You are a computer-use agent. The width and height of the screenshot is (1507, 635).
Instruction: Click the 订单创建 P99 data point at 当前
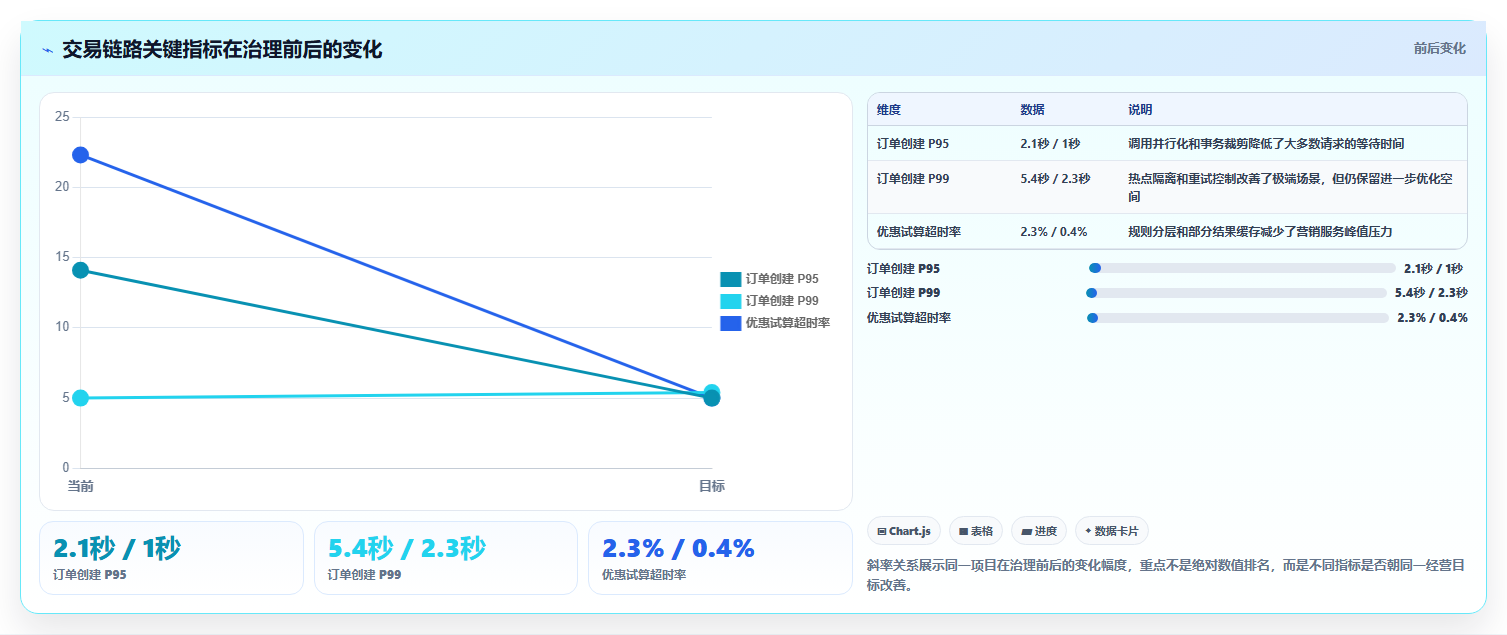pos(80,398)
